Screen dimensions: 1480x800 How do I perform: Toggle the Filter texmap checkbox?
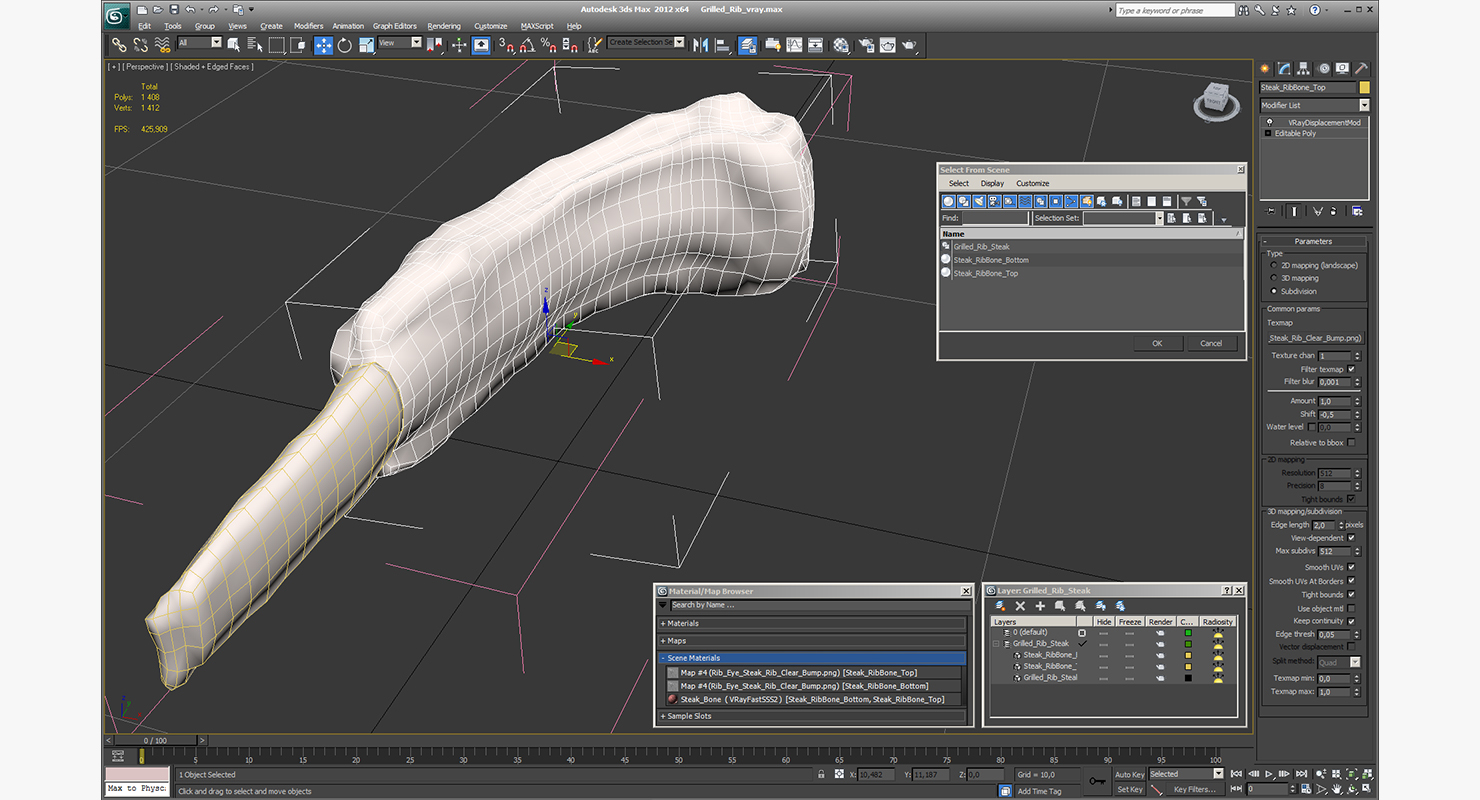1351,369
